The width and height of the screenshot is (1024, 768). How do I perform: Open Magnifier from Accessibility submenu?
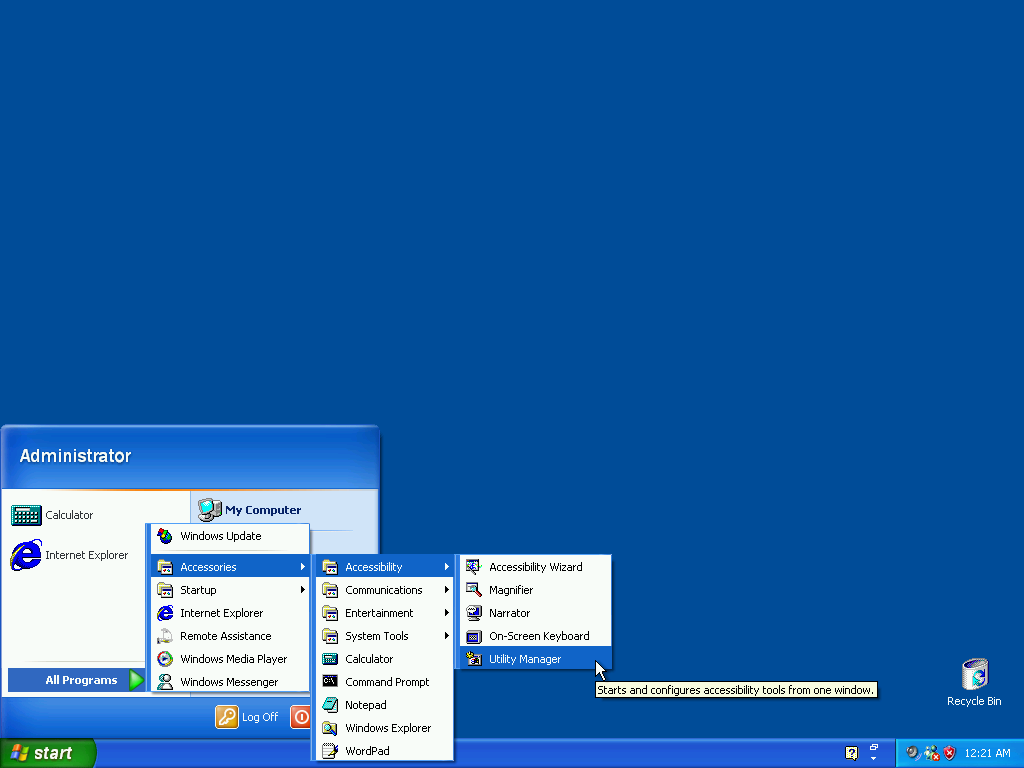(x=511, y=590)
